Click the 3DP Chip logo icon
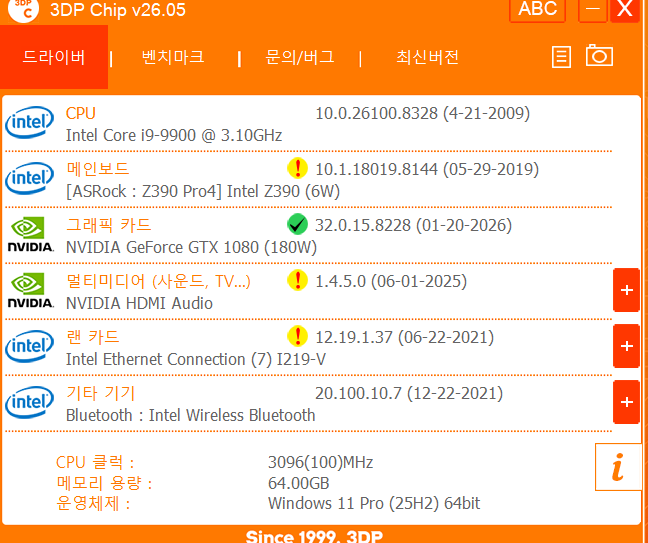The image size is (648, 543). 24,10
